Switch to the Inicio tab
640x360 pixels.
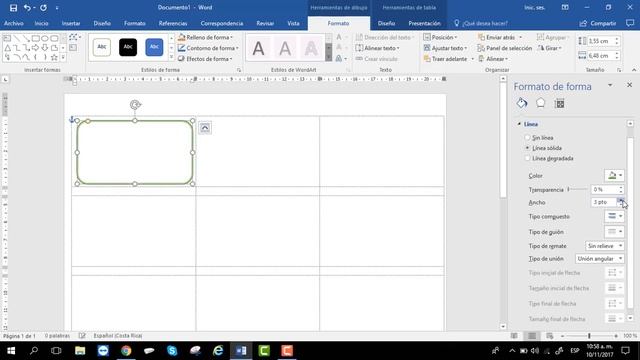[x=41, y=23]
